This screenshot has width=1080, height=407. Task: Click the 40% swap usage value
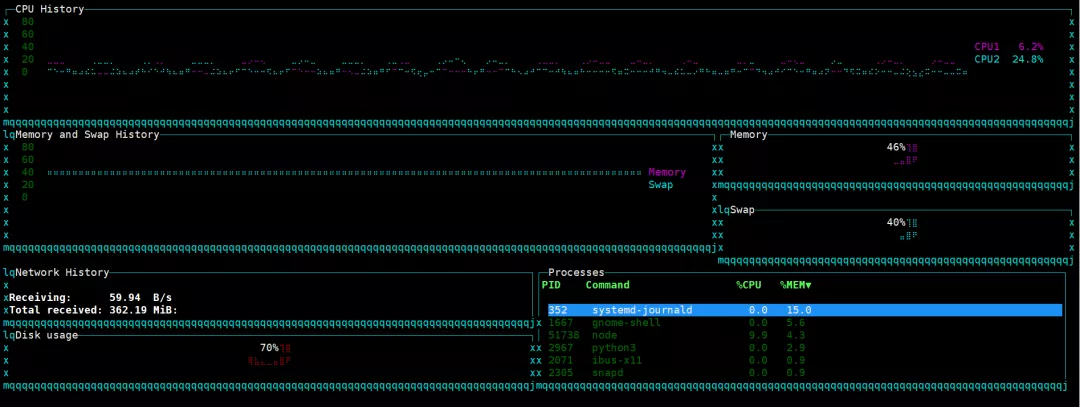click(x=896, y=222)
